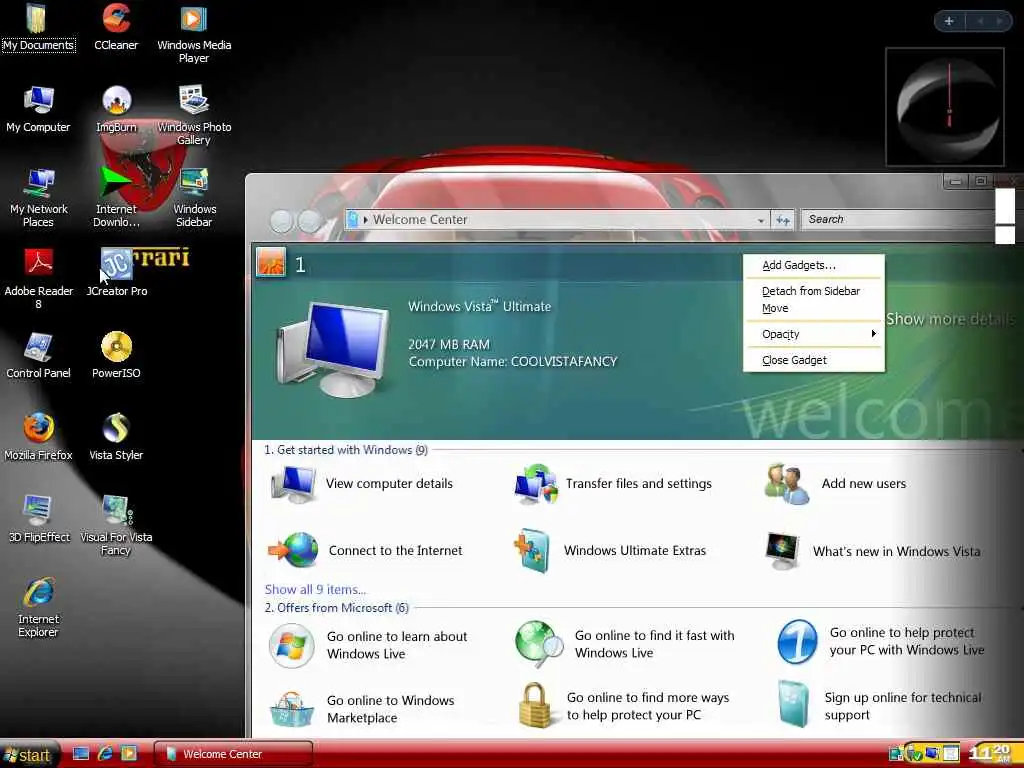Click the Search field in Welcome Center
The height and width of the screenshot is (768, 1024).
[898, 219]
